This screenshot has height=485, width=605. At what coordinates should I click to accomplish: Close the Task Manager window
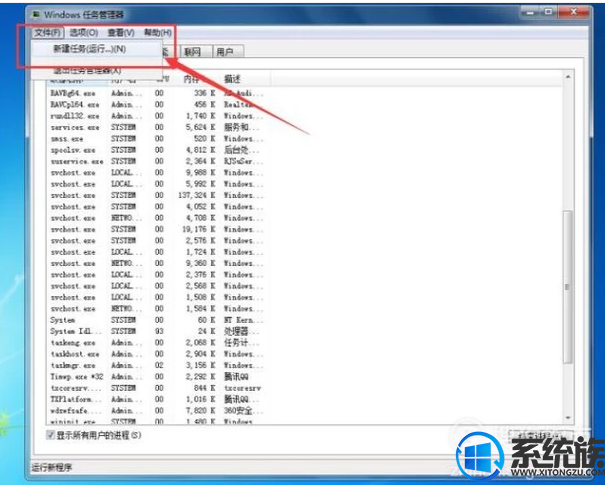tap(573, 13)
